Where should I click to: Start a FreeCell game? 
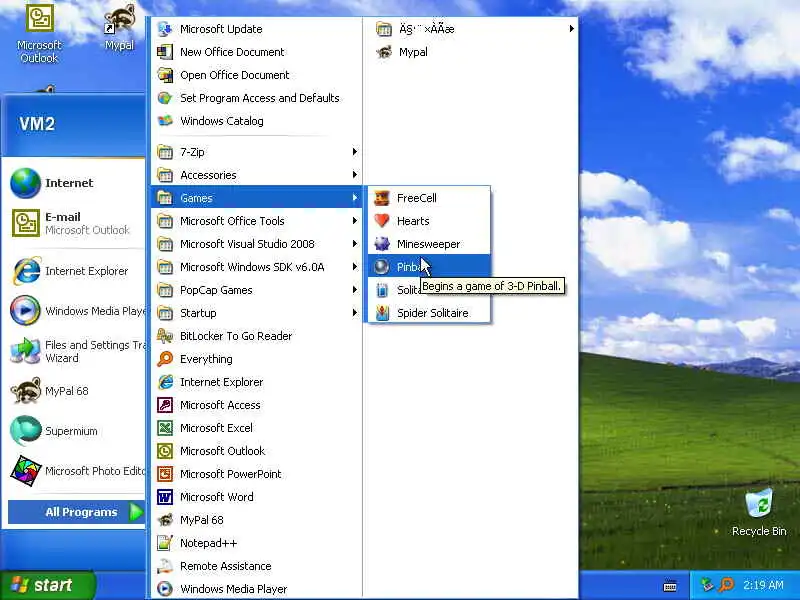[x=429, y=198]
